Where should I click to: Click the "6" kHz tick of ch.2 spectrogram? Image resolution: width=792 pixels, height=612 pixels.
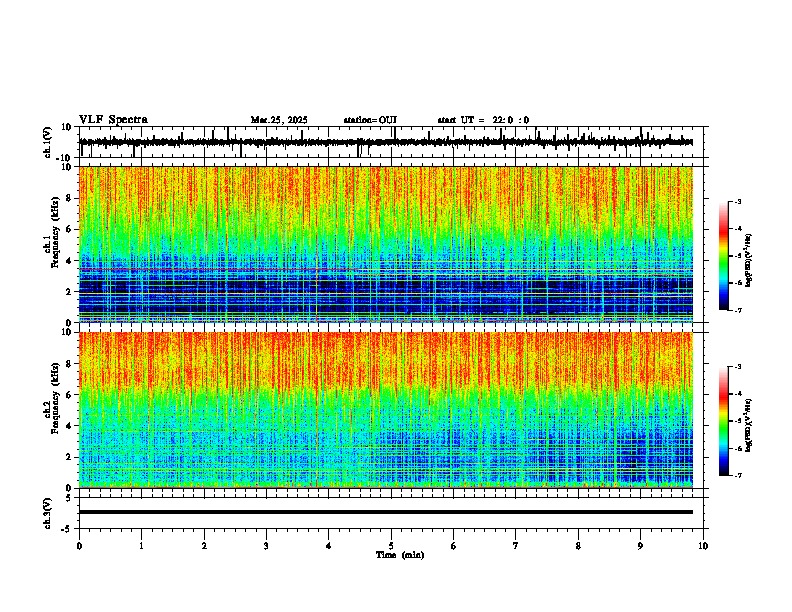69,395
